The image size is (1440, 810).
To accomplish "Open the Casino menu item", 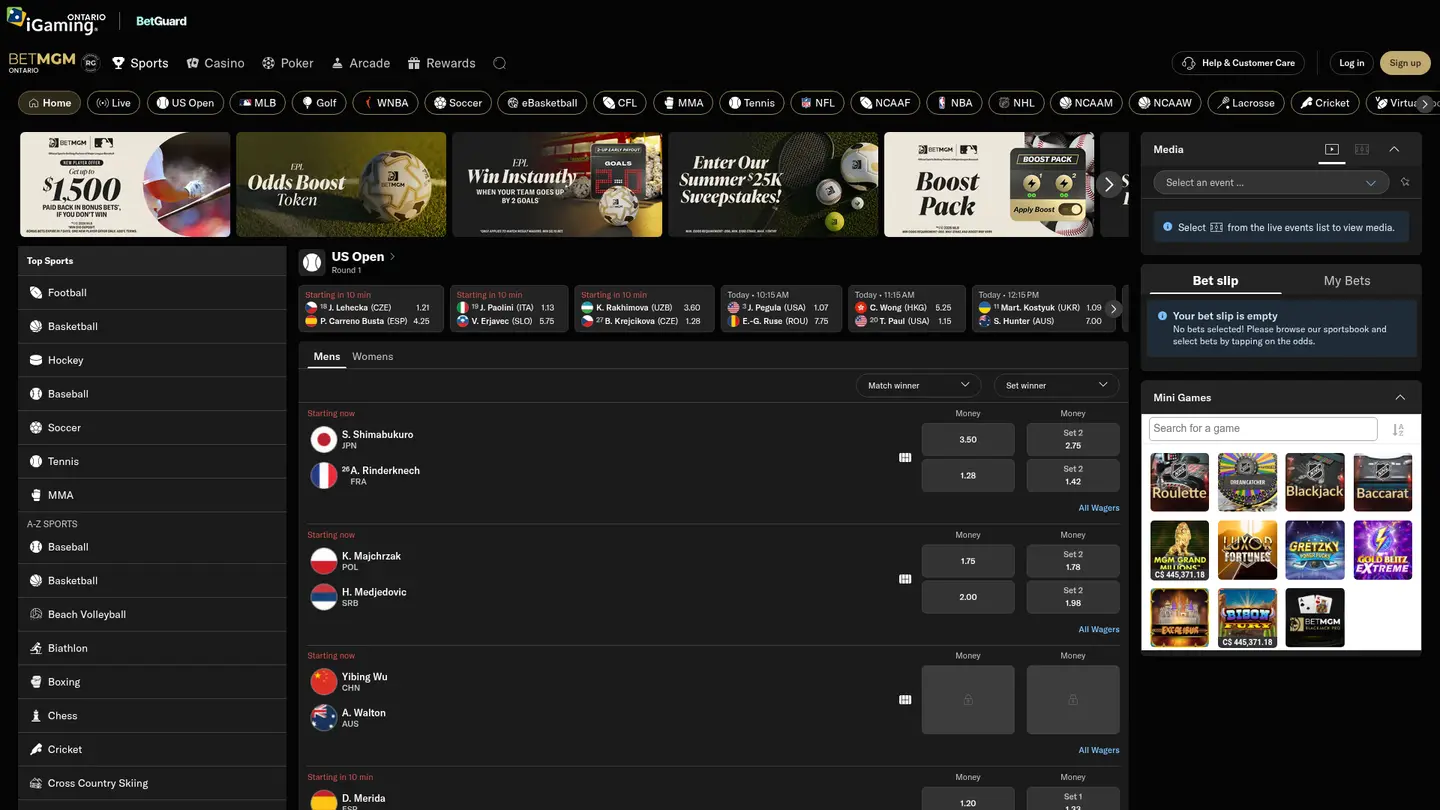I will pyautogui.click(x=215, y=63).
